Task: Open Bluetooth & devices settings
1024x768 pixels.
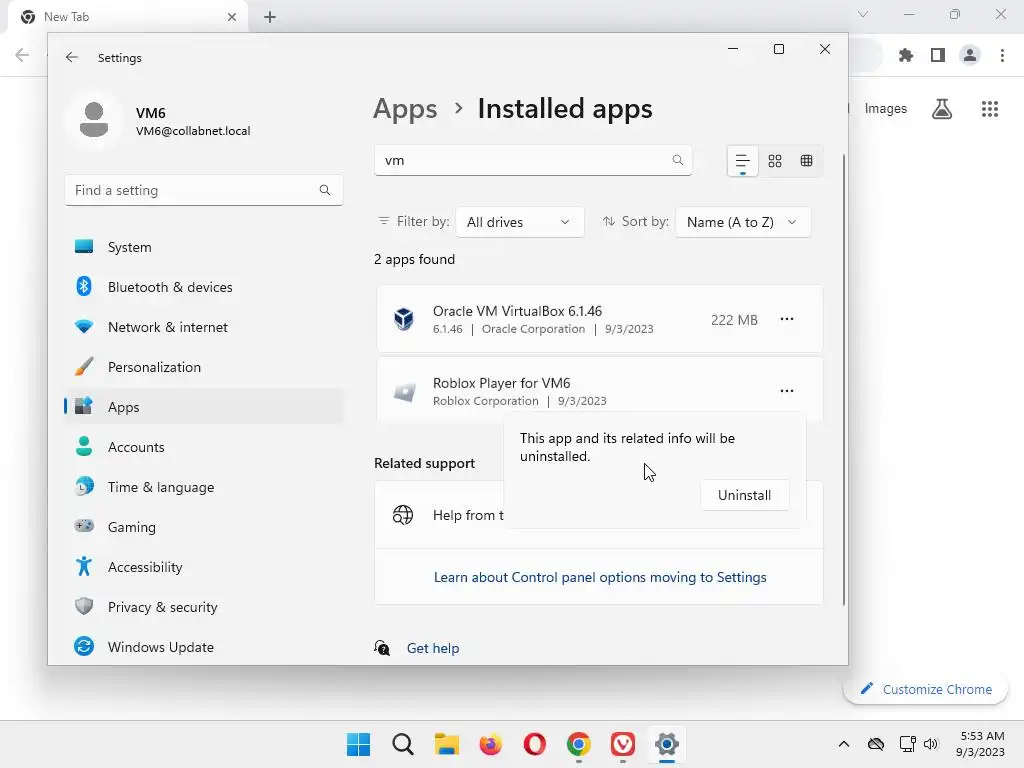Action: click(x=204, y=287)
